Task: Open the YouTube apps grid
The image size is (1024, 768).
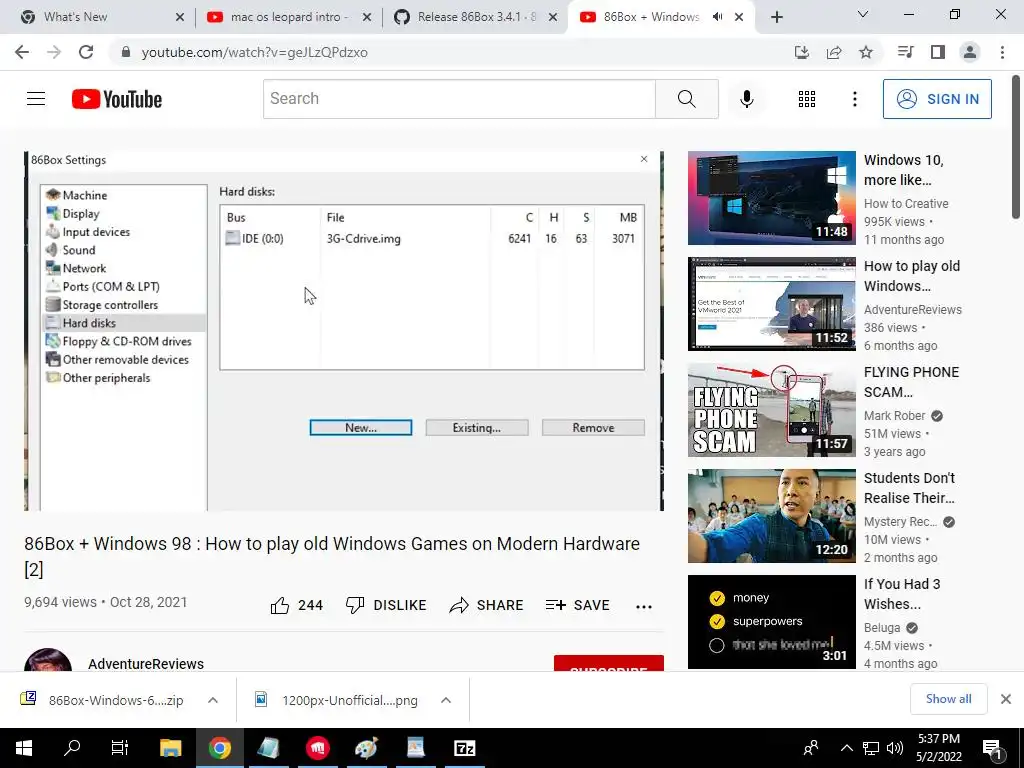Action: pos(807,99)
